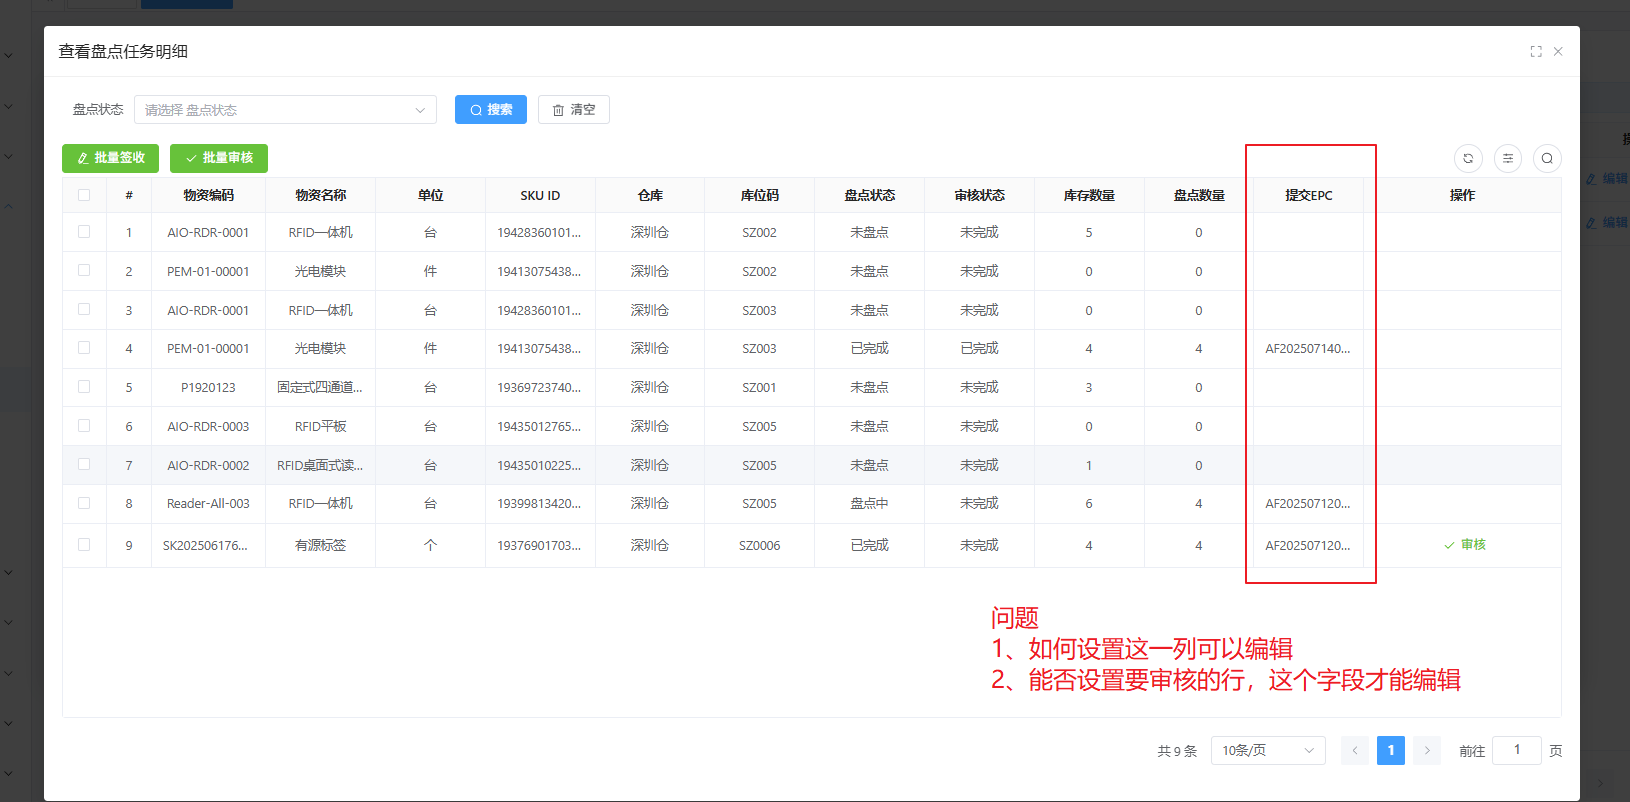Click the SKU ID column header

[540, 195]
